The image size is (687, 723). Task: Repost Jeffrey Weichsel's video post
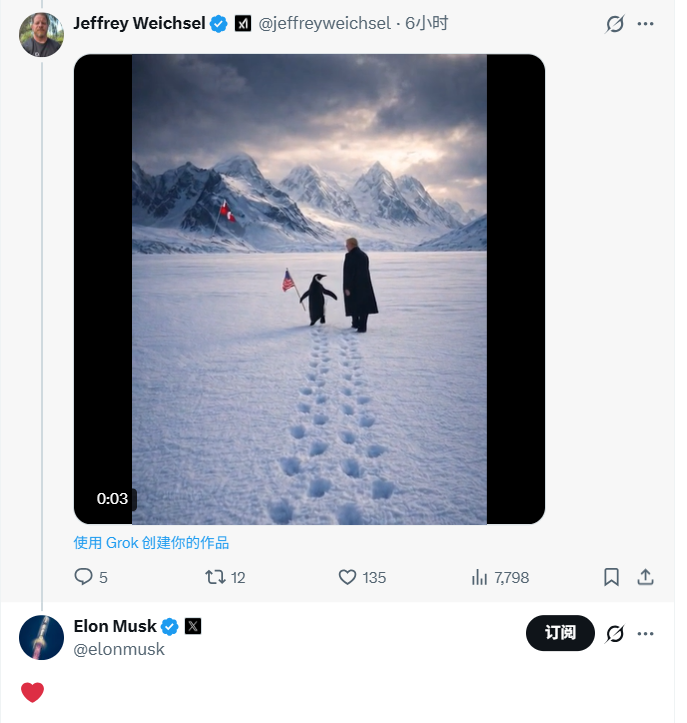(x=215, y=577)
